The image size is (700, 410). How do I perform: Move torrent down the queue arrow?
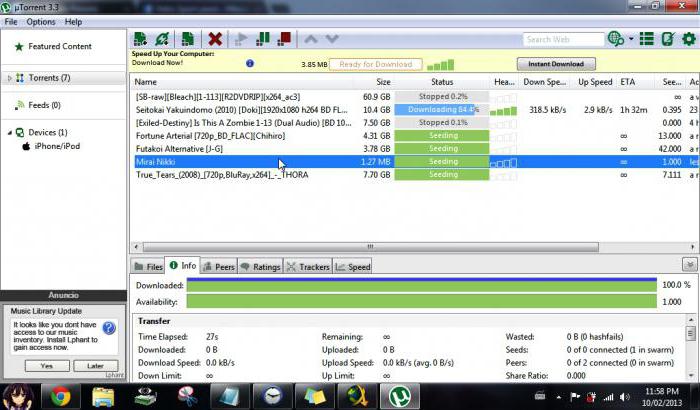(x=332, y=39)
